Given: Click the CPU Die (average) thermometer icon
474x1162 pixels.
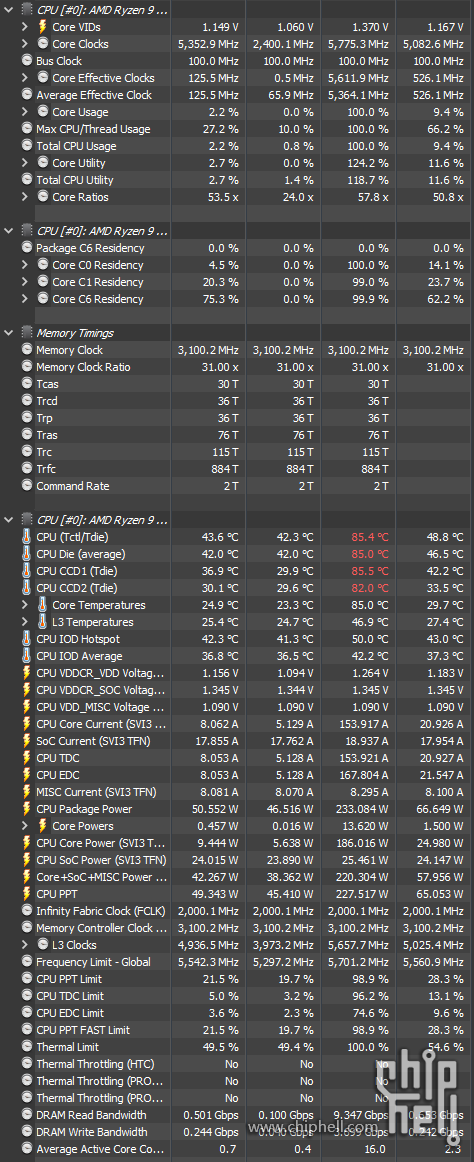Looking at the screenshot, I should (27, 554).
